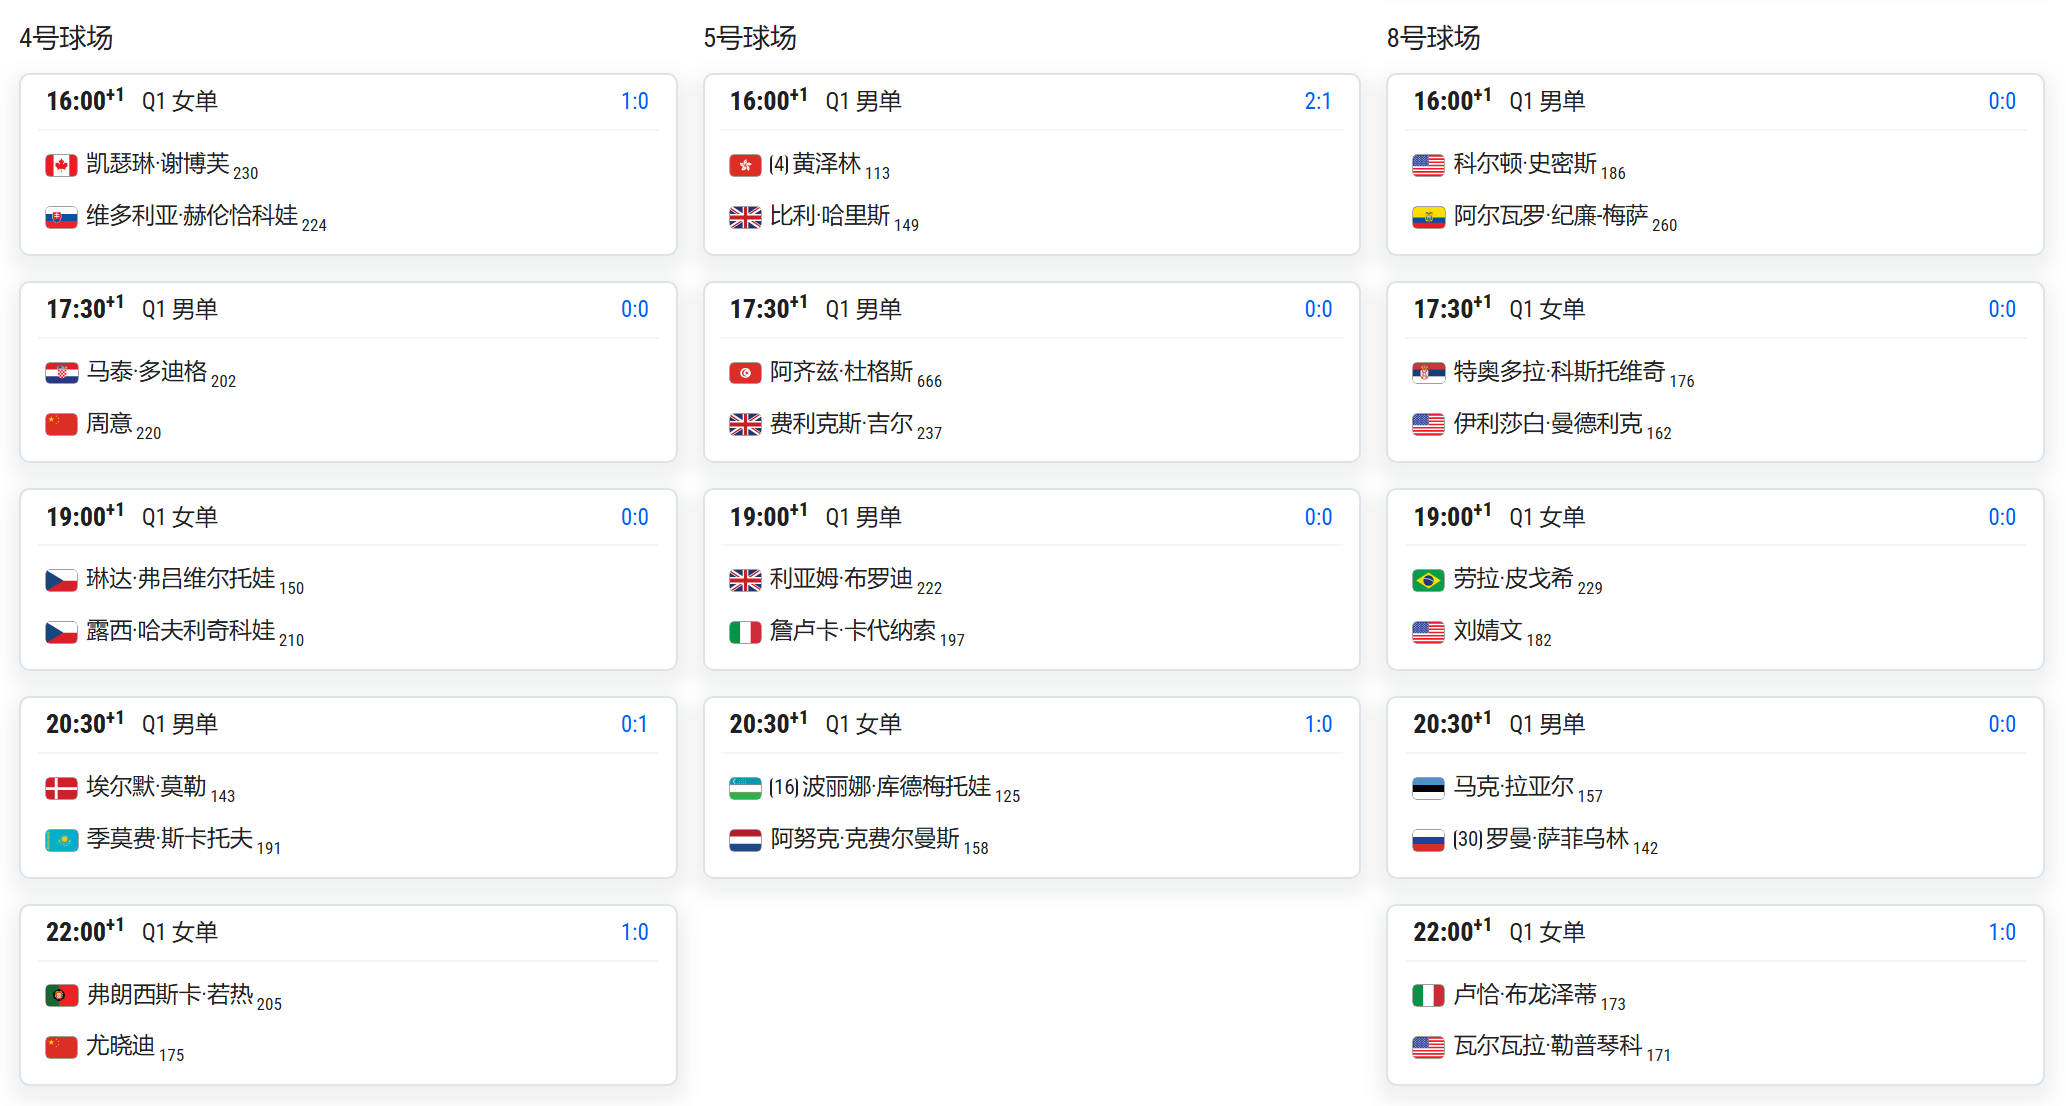2066x1106 pixels.
Task: Open score 2:1 of Court 5 16:00 match
Action: (x=1318, y=101)
